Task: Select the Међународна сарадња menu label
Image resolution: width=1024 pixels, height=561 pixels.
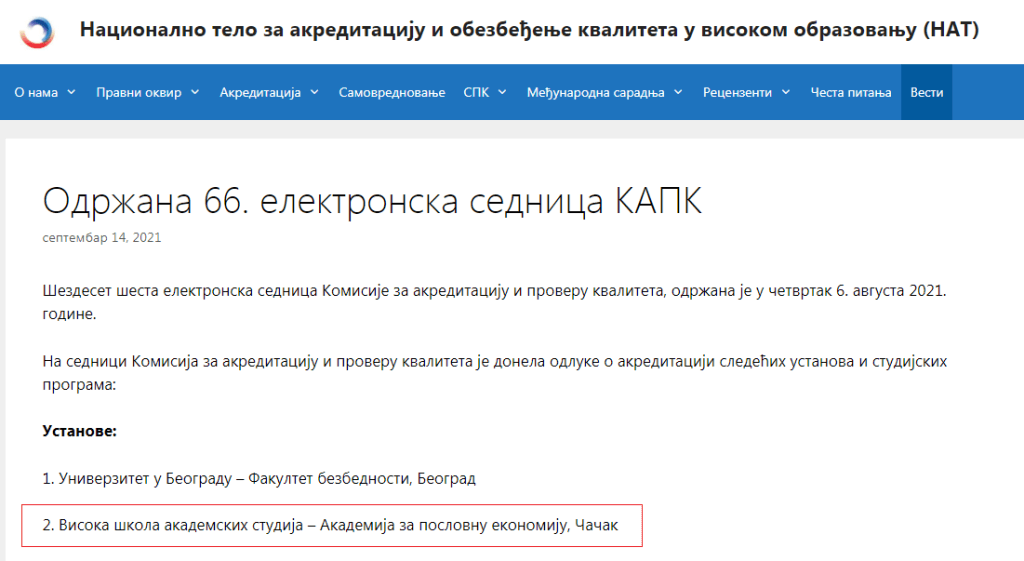Action: [x=595, y=92]
